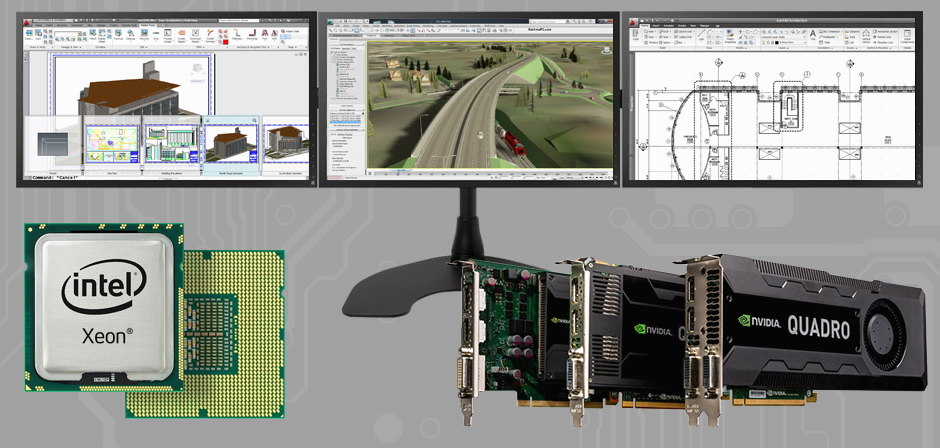Click Table tool in Annotation panel

click(825, 43)
